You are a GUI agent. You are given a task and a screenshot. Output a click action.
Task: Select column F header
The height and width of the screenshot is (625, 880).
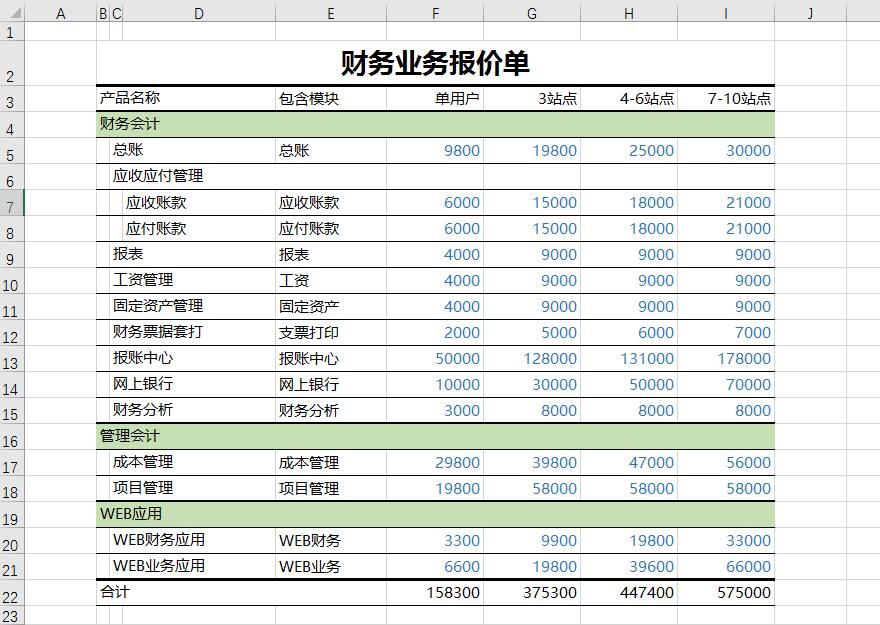(x=434, y=13)
